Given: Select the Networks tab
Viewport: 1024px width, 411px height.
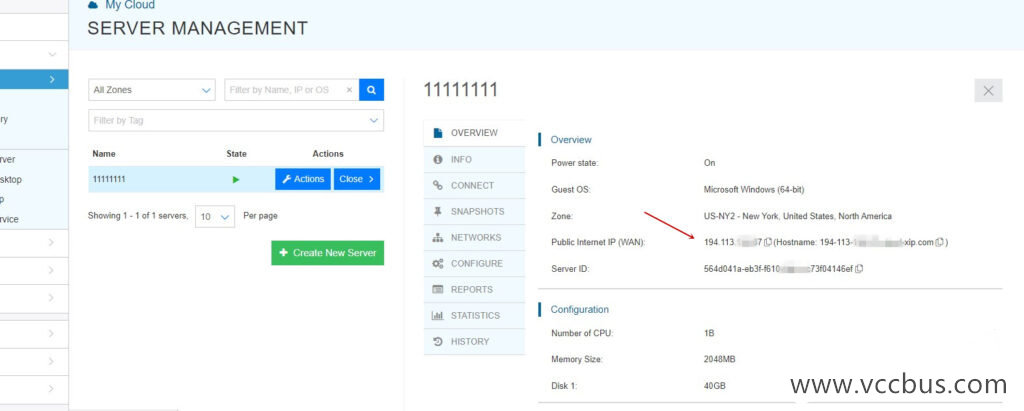Looking at the screenshot, I should point(474,237).
